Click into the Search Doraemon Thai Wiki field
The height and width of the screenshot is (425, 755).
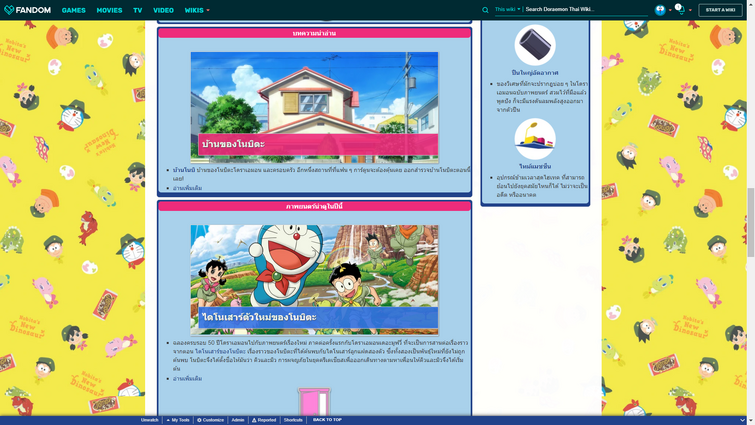click(586, 9)
